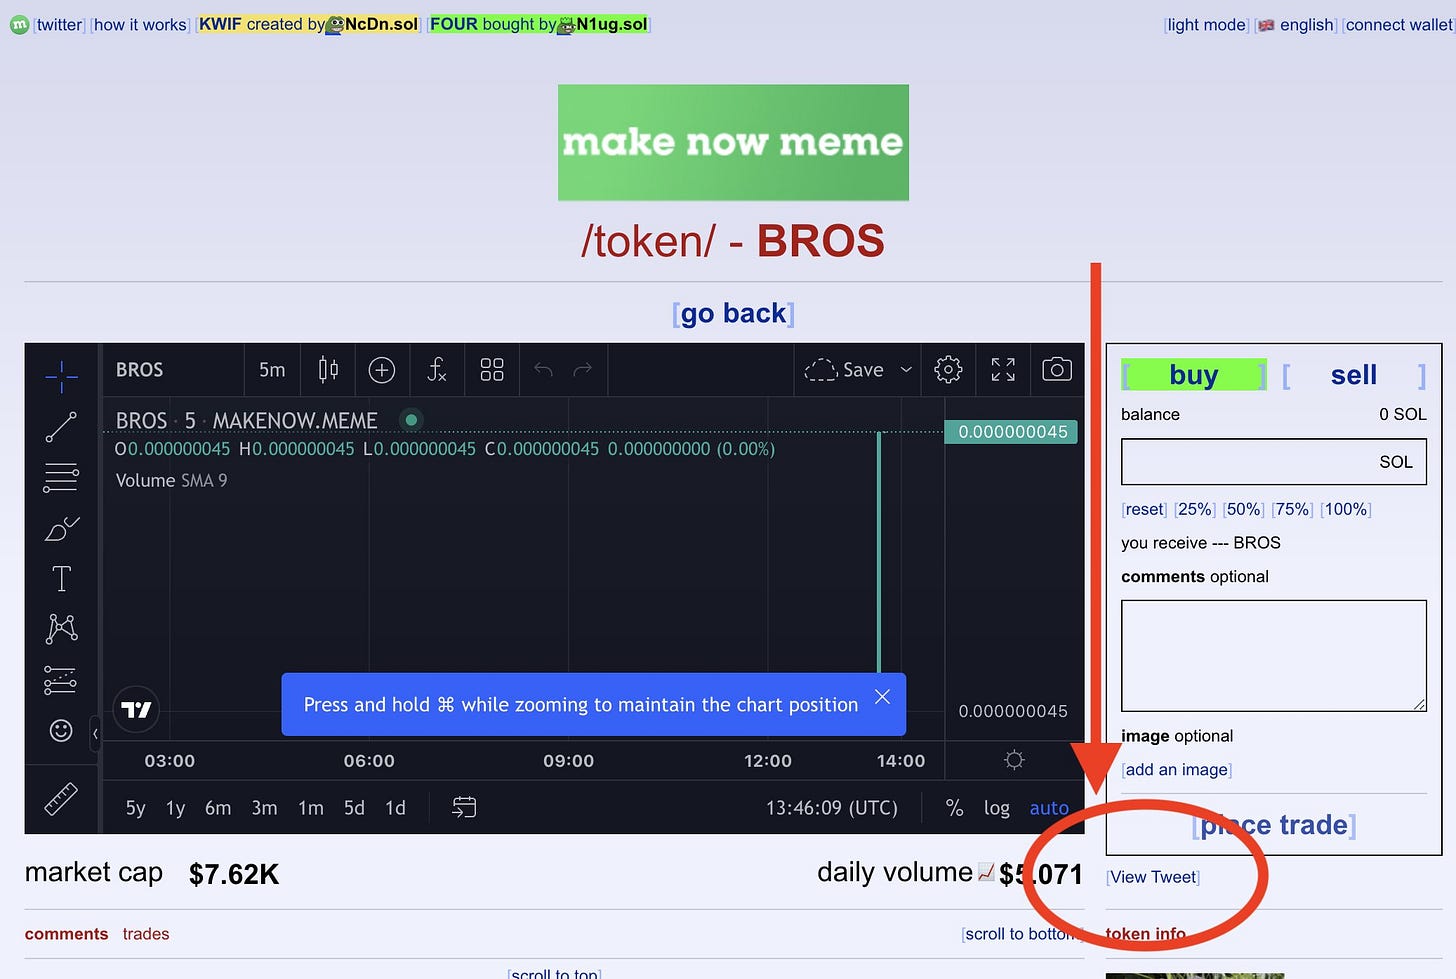This screenshot has height=979, width=1456.
Task: Reset the trade amount
Action: click(x=1145, y=509)
